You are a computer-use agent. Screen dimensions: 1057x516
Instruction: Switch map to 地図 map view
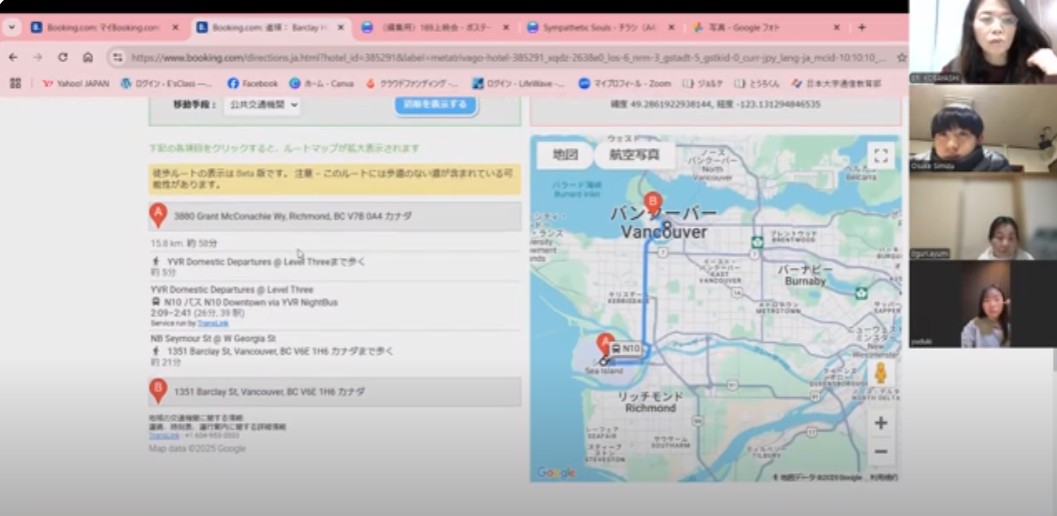(x=565, y=155)
